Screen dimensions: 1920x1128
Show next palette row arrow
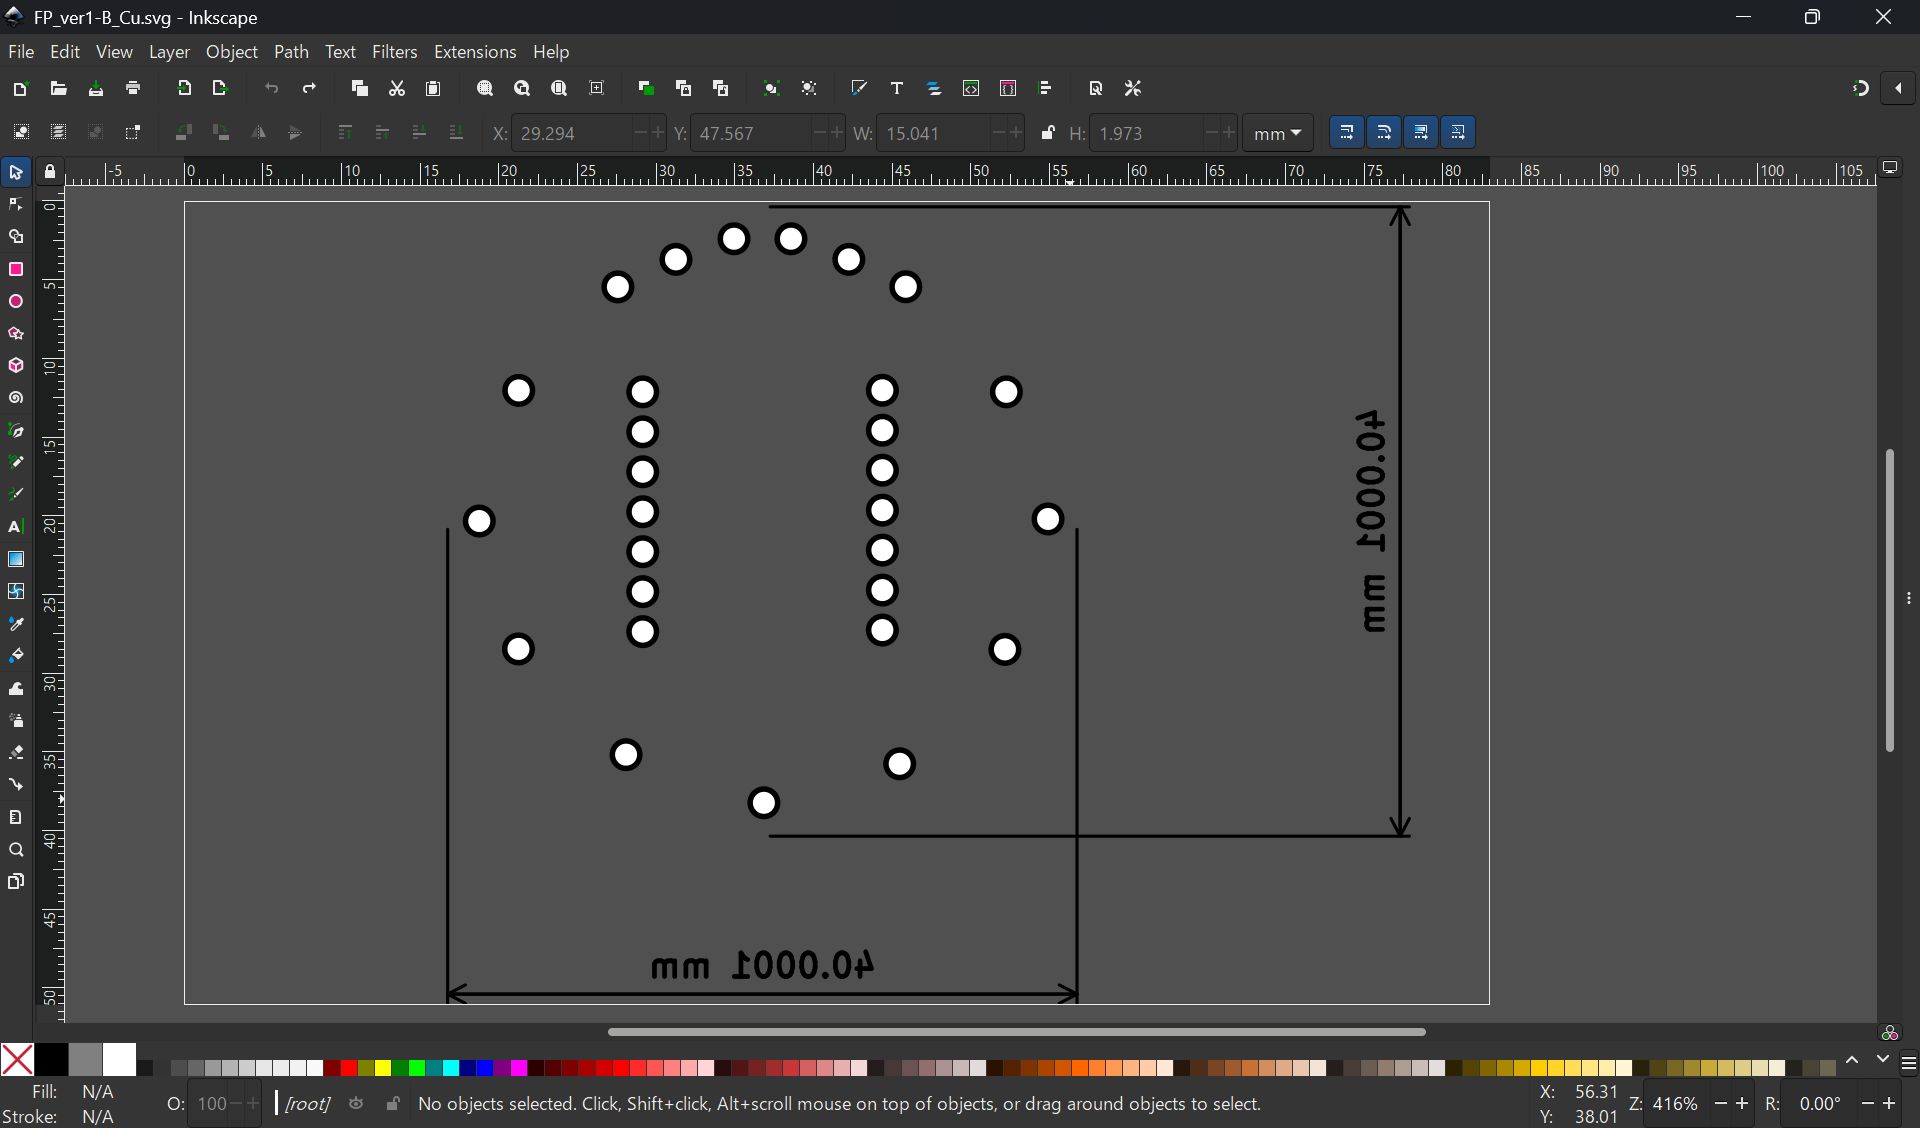(x=1883, y=1059)
